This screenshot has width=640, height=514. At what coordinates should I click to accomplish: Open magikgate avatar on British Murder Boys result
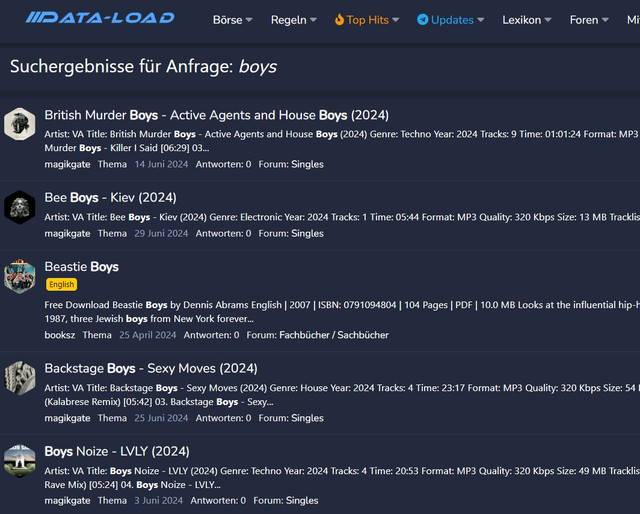[x=20, y=124]
